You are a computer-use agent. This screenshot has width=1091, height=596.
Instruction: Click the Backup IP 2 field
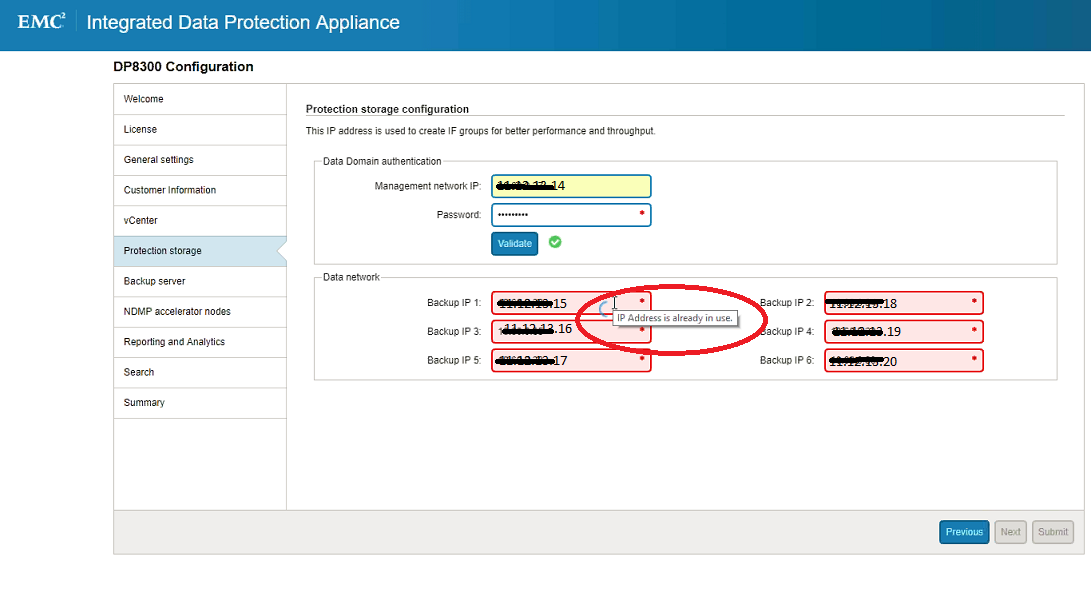903,303
